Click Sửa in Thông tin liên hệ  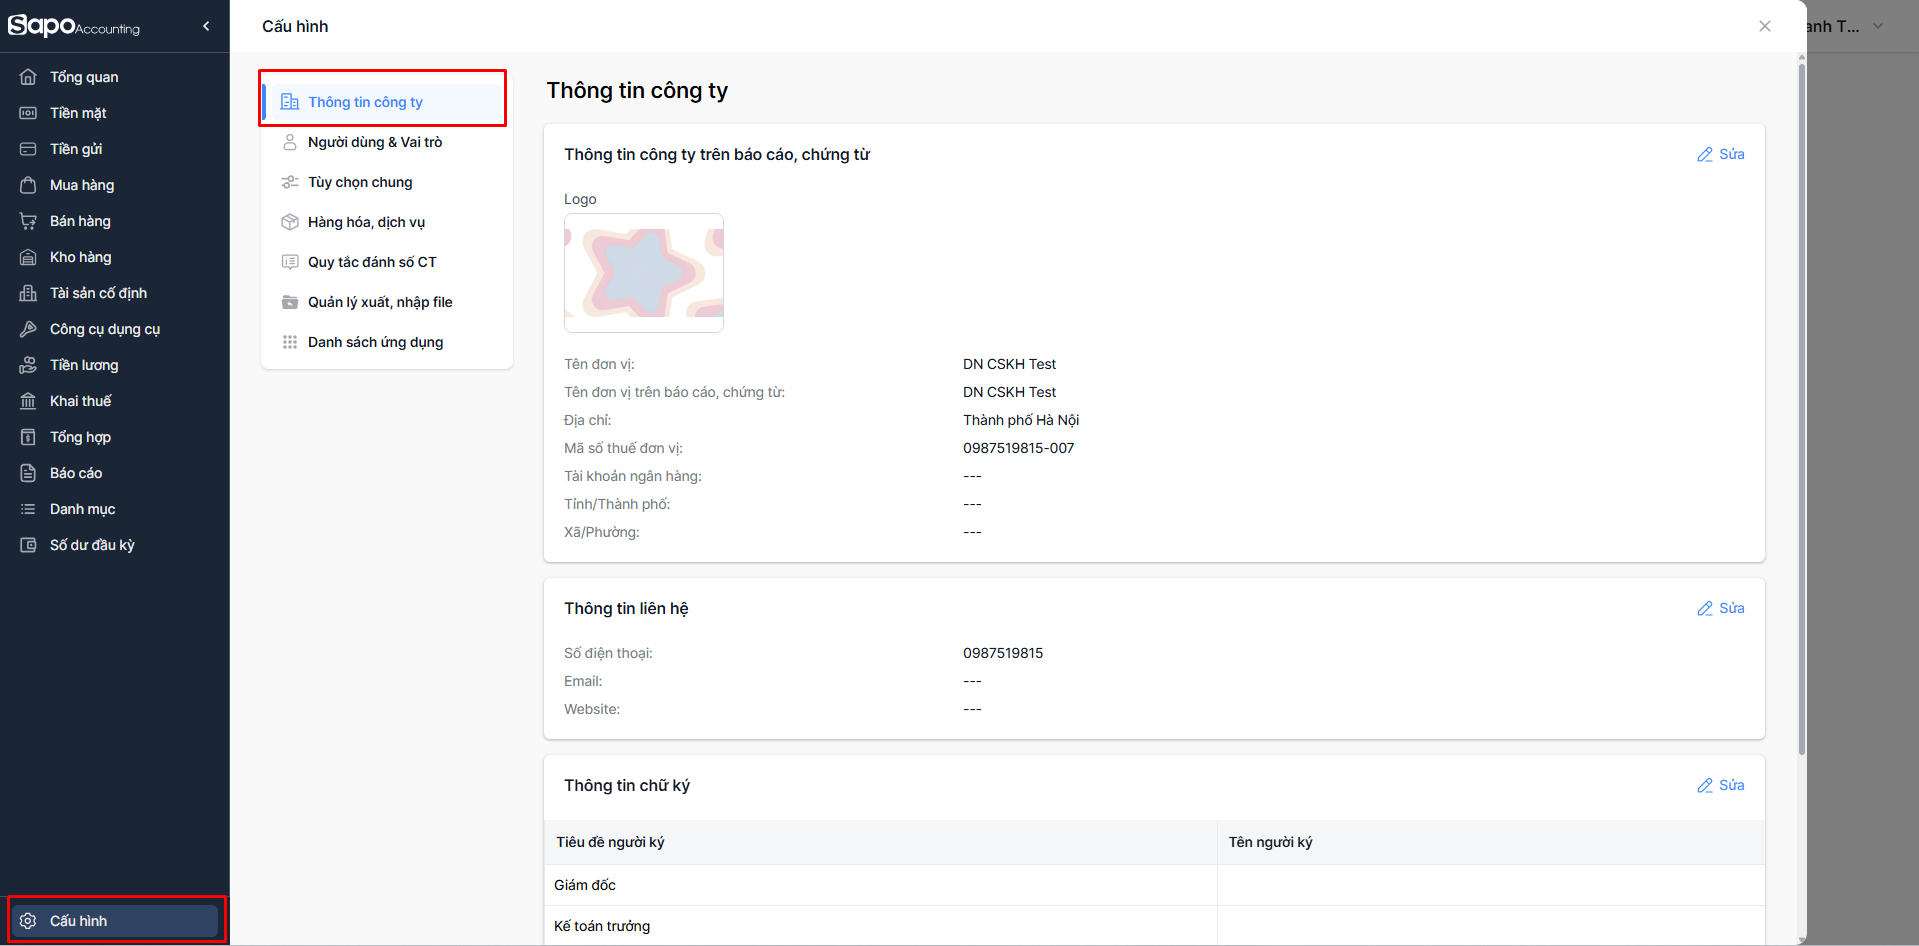1721,608
